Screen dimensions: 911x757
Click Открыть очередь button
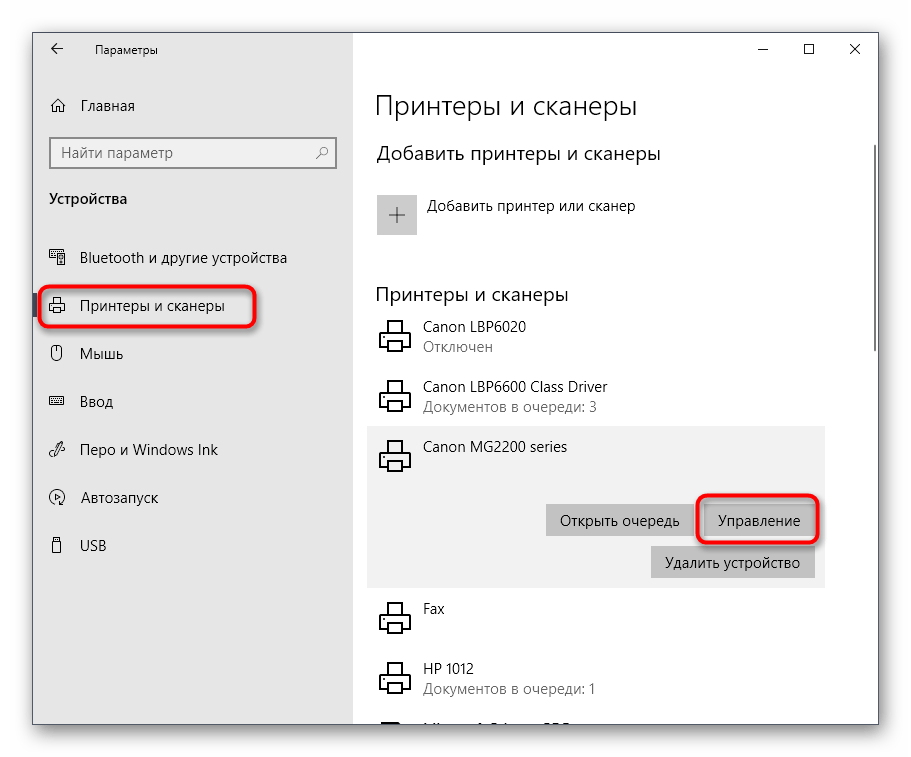point(619,520)
